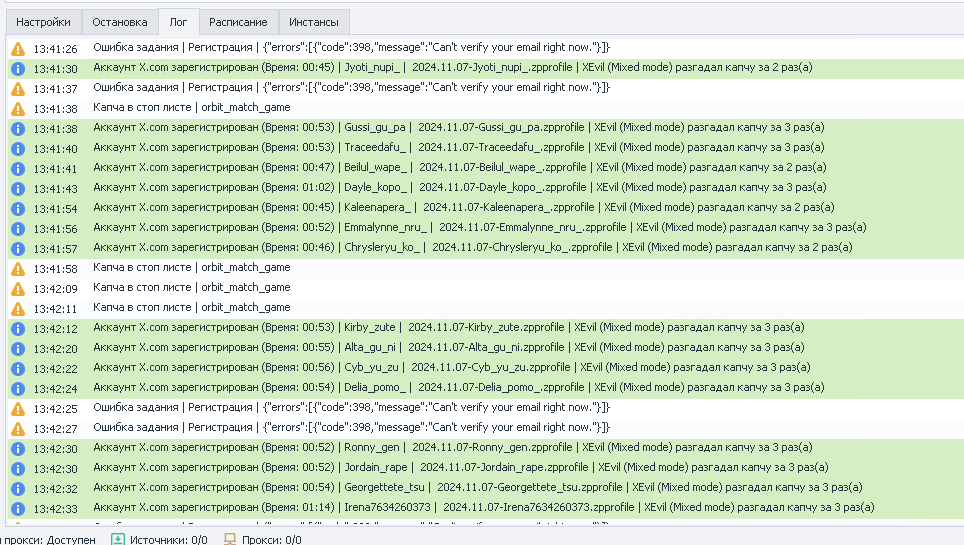The image size is (964, 545).
Task: Click info icon for Alta_gu_ni row
Action: 18,349
